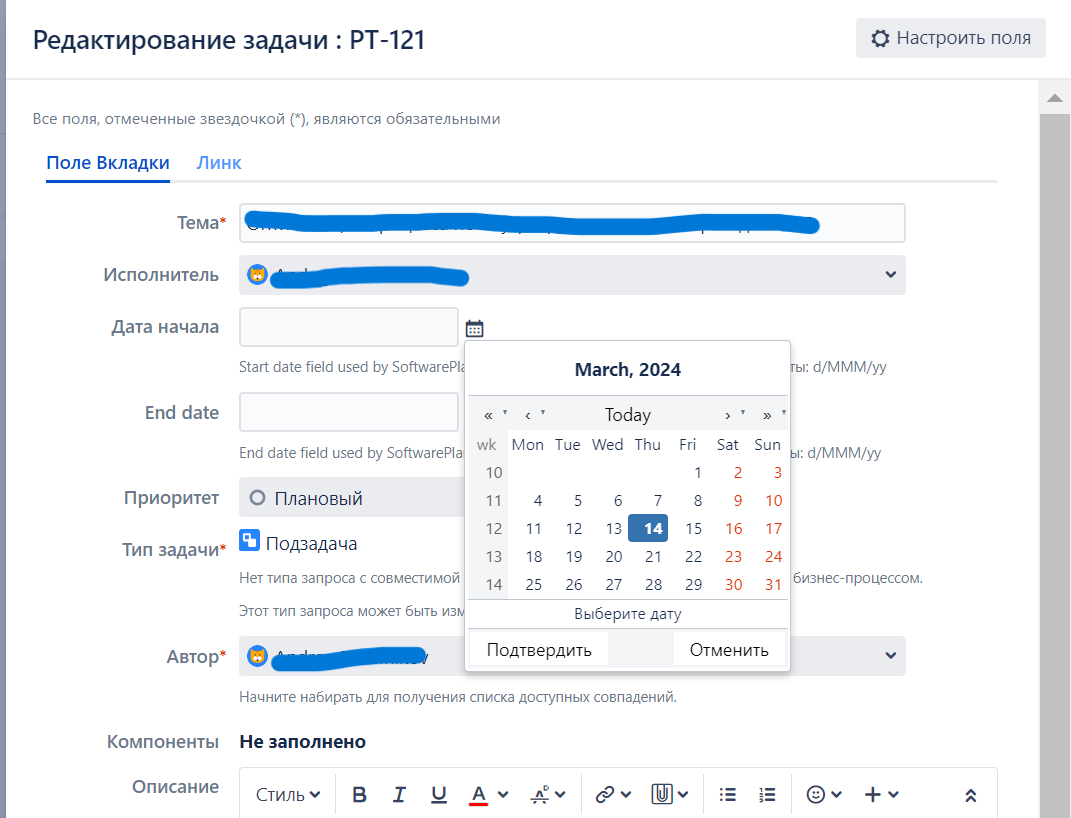Open the insert more content plus icon
The width and height of the screenshot is (1071, 818).
pos(875,793)
